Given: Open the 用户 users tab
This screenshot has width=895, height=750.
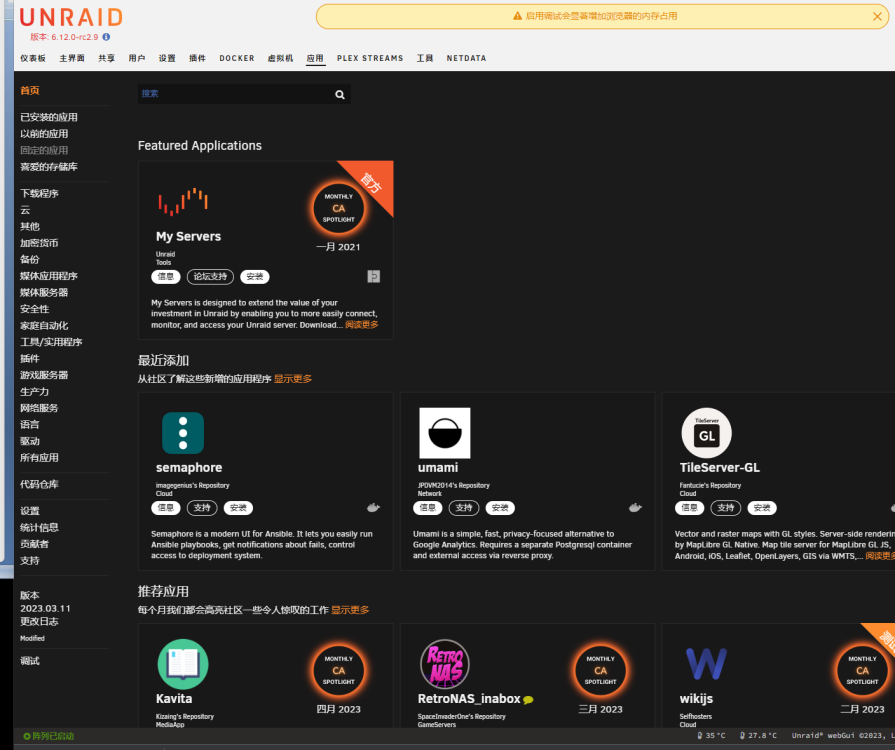Looking at the screenshot, I should pyautogui.click(x=137, y=58).
